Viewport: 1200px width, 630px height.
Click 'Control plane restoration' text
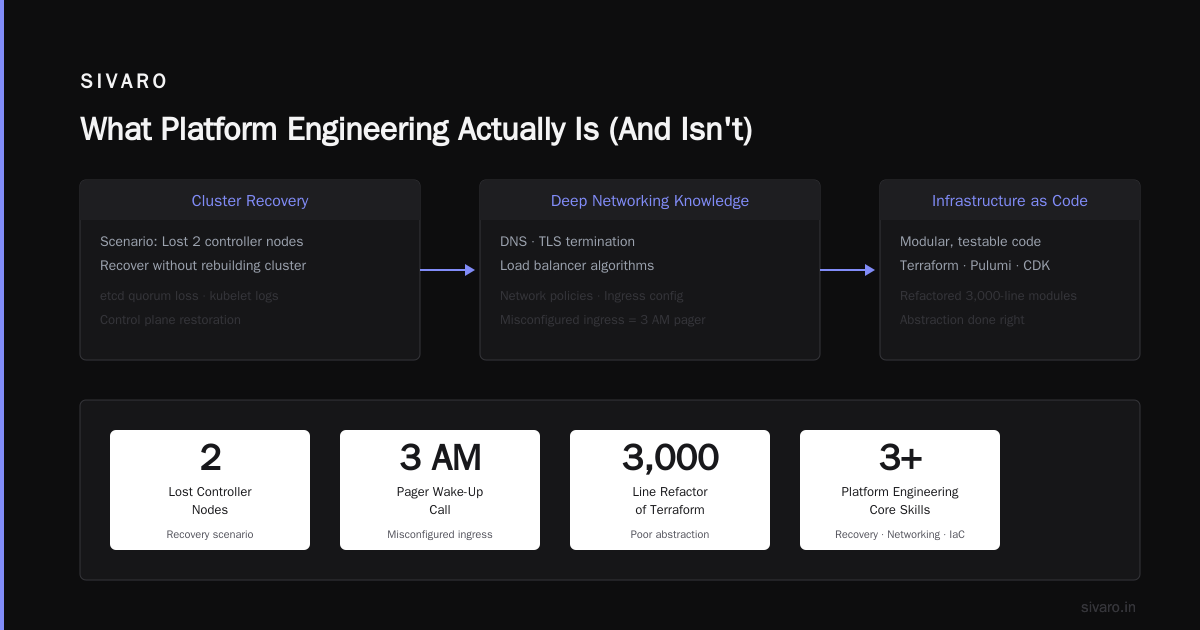click(x=170, y=320)
